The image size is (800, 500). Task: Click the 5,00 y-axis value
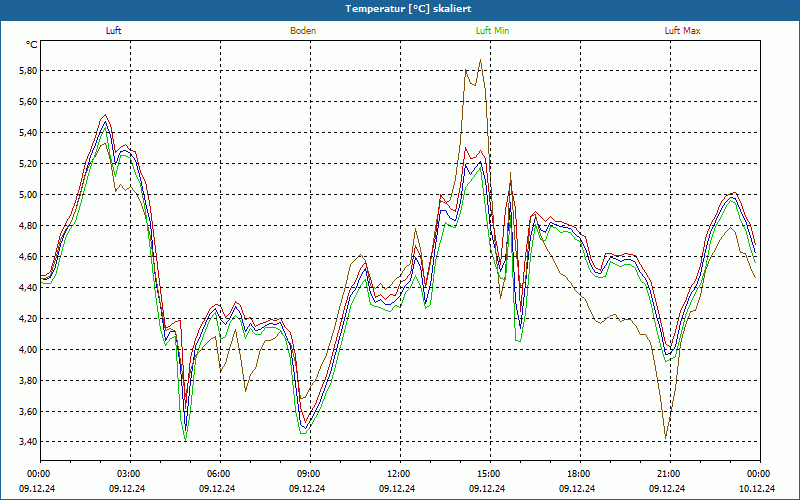(x=28, y=195)
